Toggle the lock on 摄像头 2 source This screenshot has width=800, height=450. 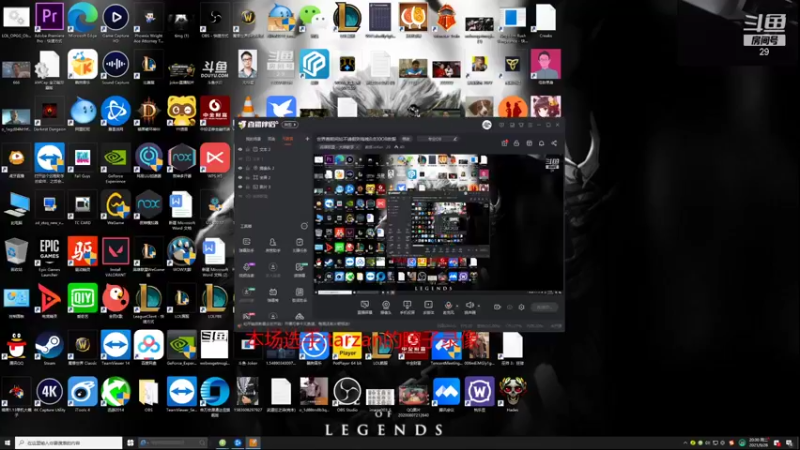point(248,168)
